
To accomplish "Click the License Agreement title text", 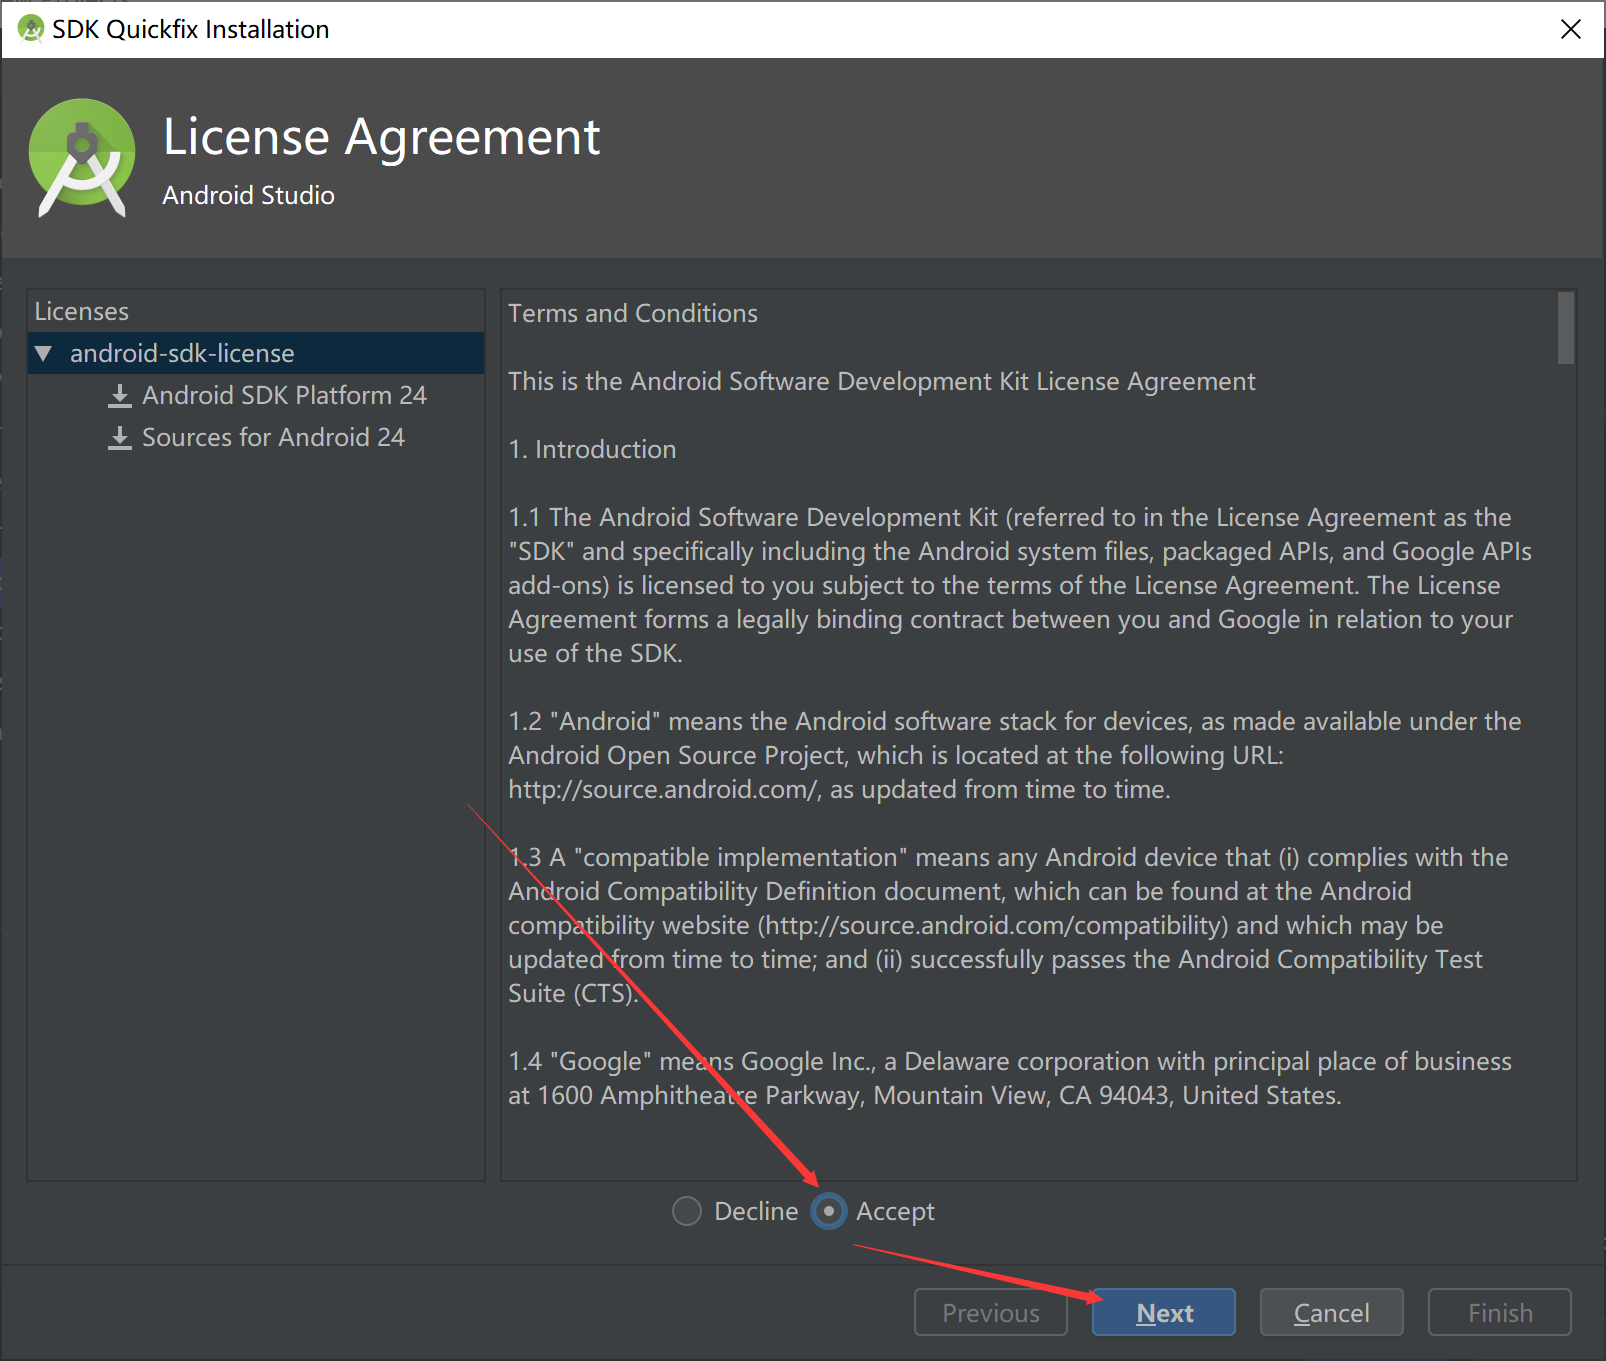I will 381,137.
